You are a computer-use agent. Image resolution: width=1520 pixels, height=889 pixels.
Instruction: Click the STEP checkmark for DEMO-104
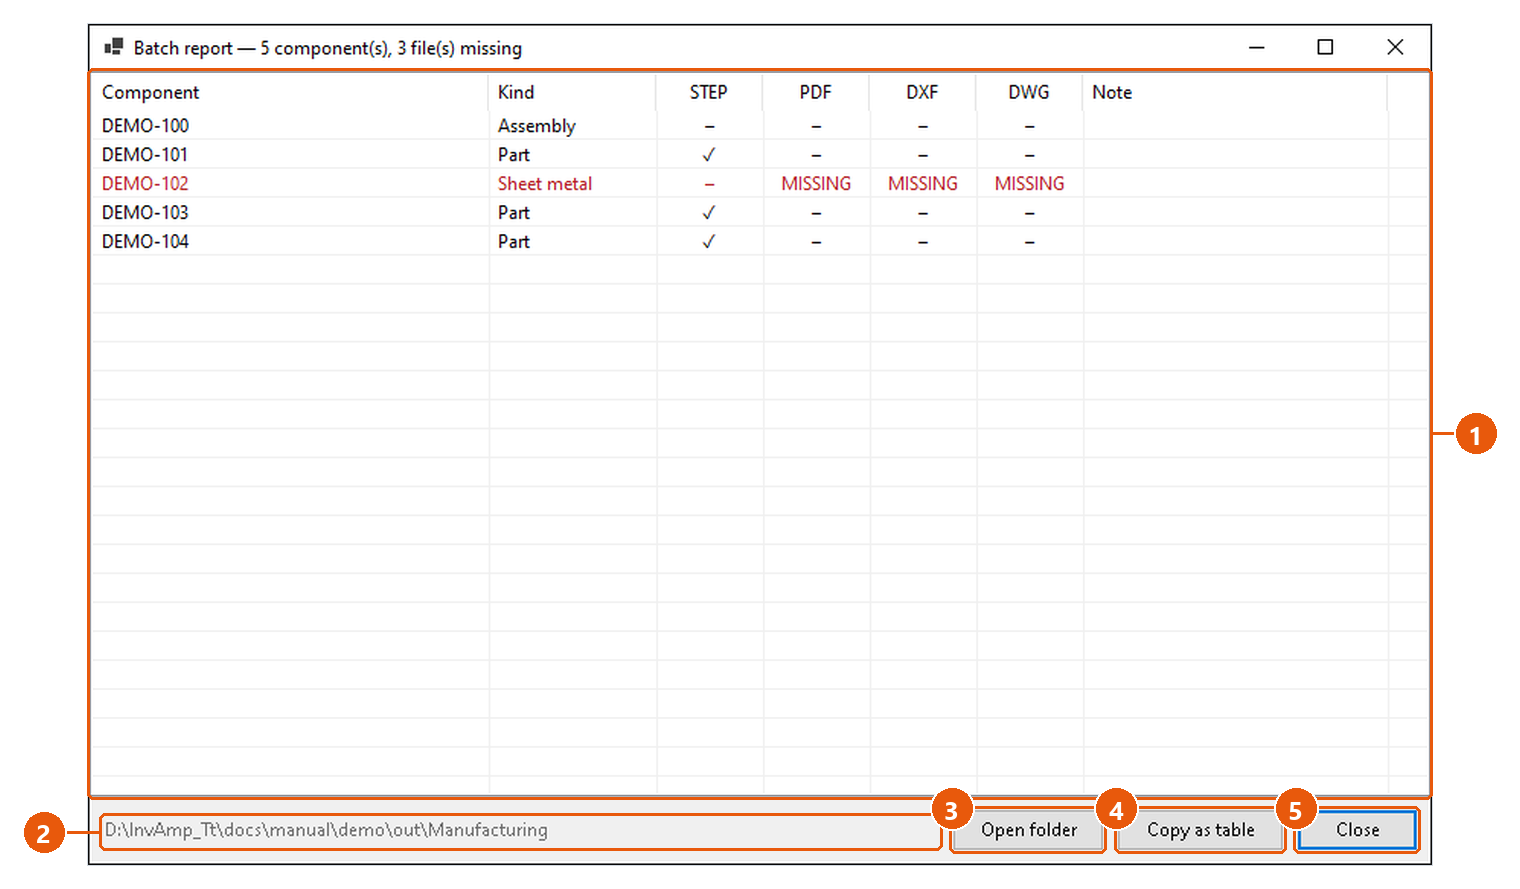point(709,242)
